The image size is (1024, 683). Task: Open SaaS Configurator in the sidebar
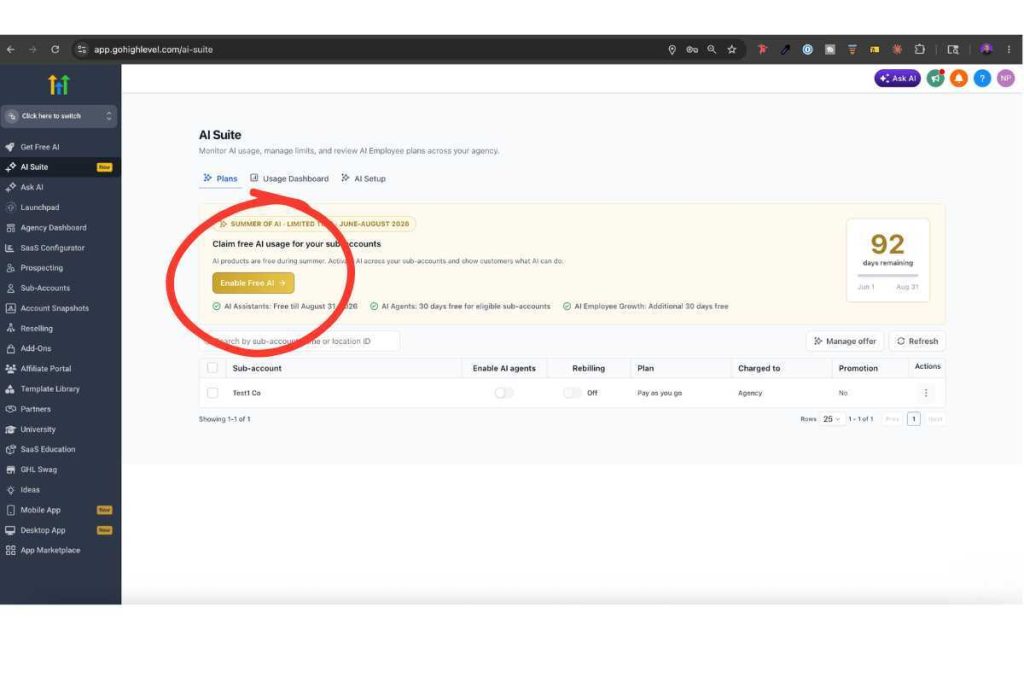click(60, 248)
